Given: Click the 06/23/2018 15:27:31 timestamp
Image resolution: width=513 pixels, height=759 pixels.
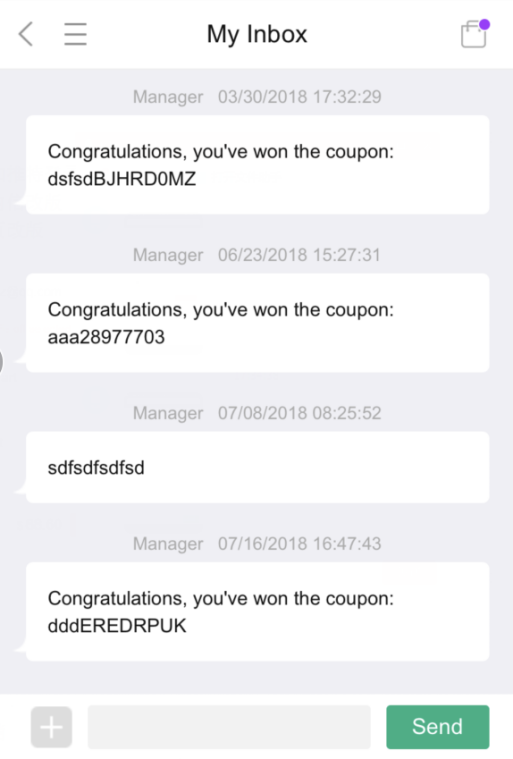Looking at the screenshot, I should [x=299, y=255].
